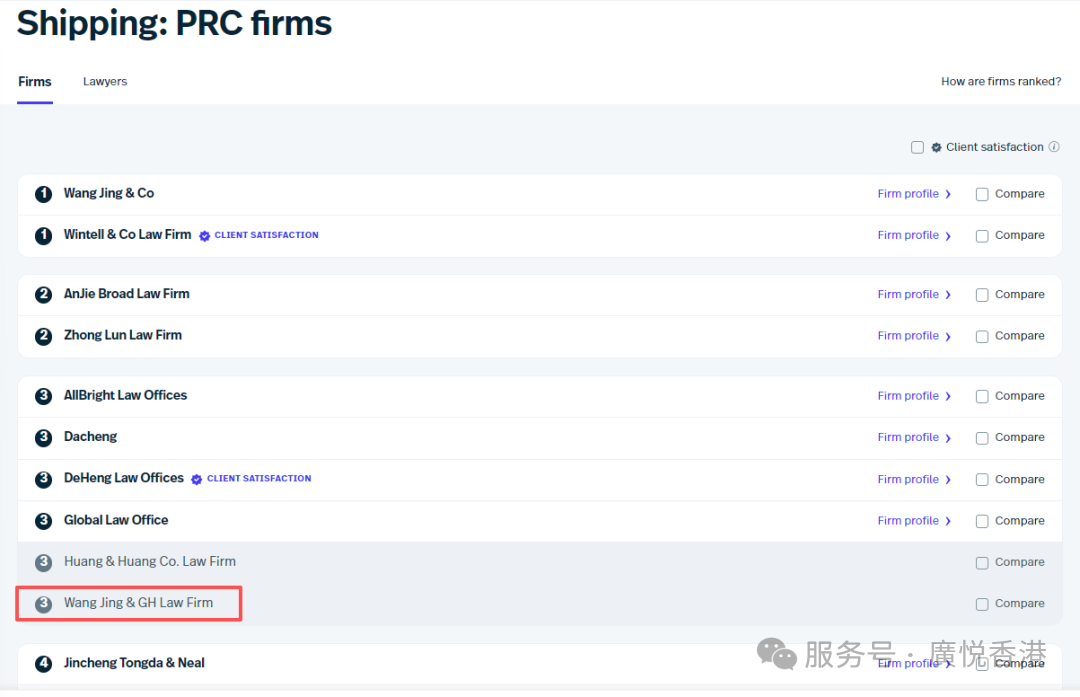
Task: Click the gear badge icon in the Client satisfaction filter
Action: [937, 147]
